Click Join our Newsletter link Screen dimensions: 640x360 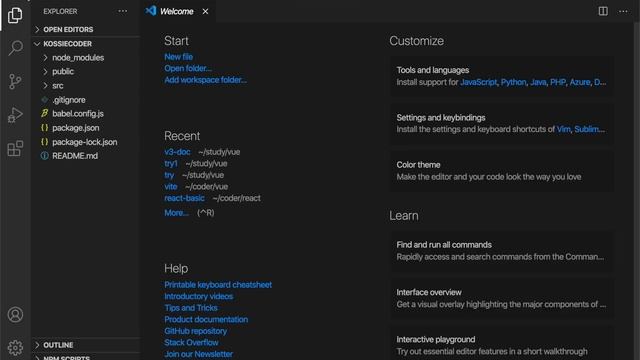[198, 354]
